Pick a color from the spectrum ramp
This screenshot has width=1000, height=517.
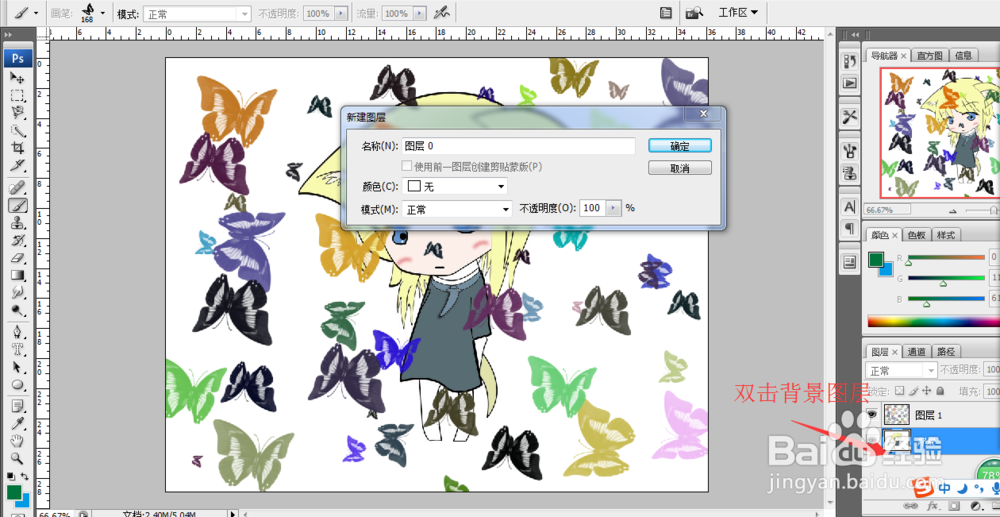[934, 321]
